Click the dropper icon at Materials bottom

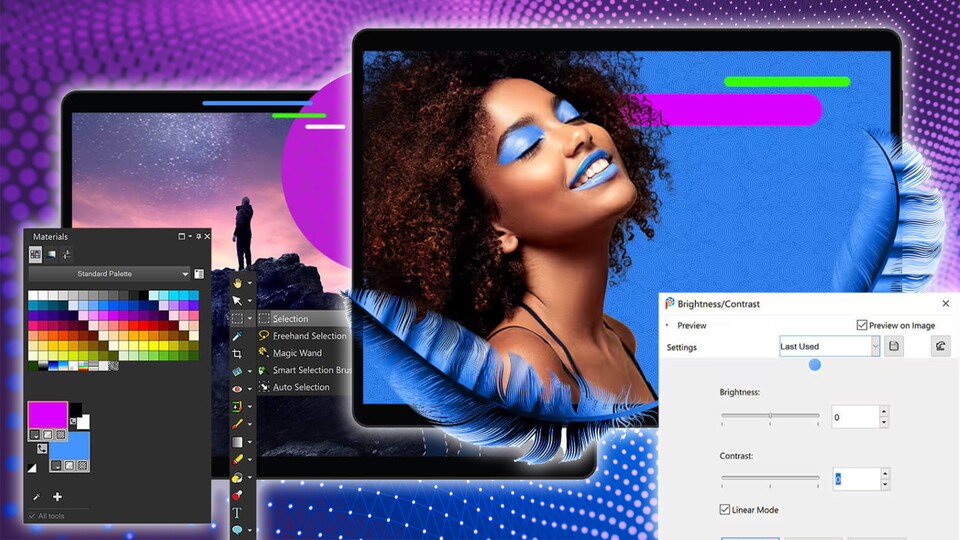pyautogui.click(x=36, y=497)
